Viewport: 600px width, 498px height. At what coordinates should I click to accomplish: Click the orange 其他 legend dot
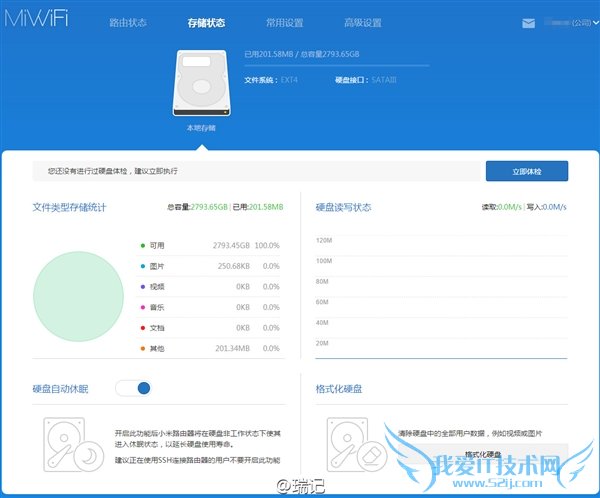click(143, 348)
